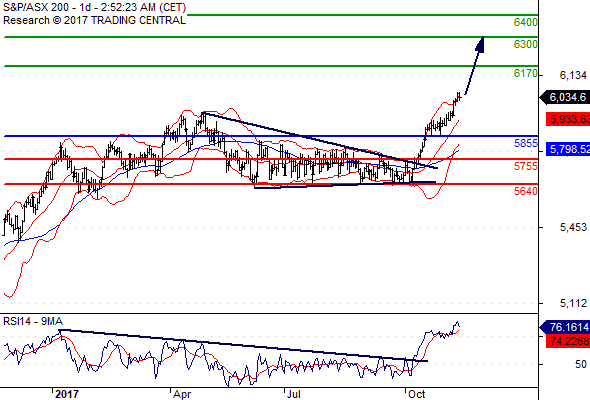This screenshot has height=400, width=590.
Task: Click the red 5,933.63 price label
Action: [568, 119]
